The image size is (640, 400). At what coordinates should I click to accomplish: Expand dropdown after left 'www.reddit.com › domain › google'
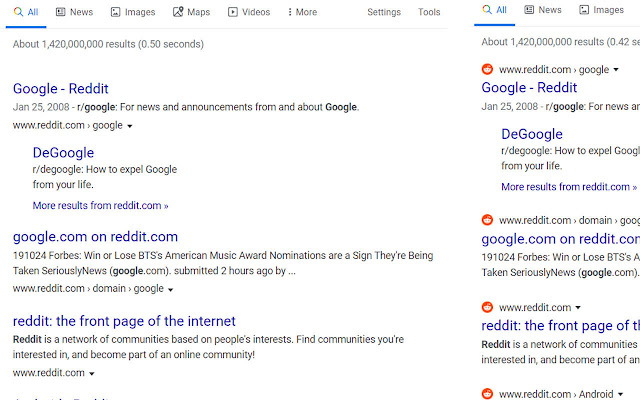(171, 289)
